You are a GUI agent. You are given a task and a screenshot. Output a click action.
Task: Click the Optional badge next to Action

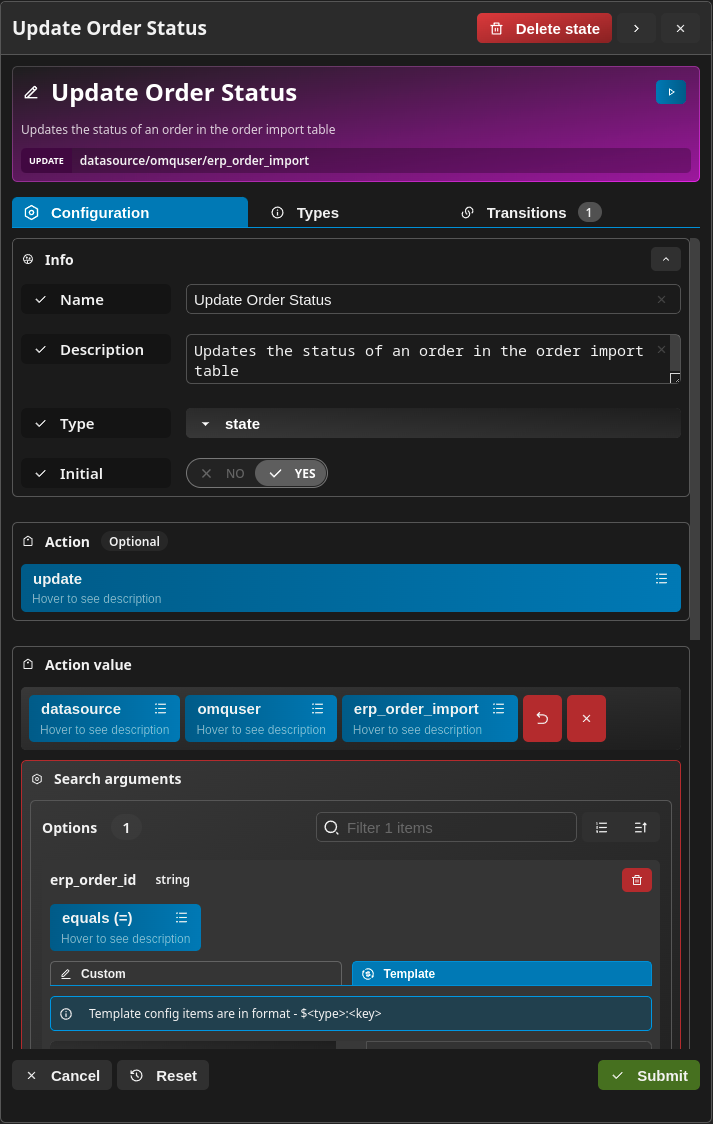(x=134, y=541)
